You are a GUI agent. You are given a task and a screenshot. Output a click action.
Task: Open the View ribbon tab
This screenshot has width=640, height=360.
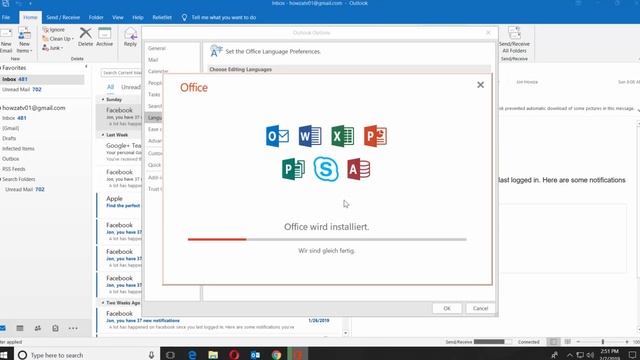pyautogui.click(x=118, y=18)
